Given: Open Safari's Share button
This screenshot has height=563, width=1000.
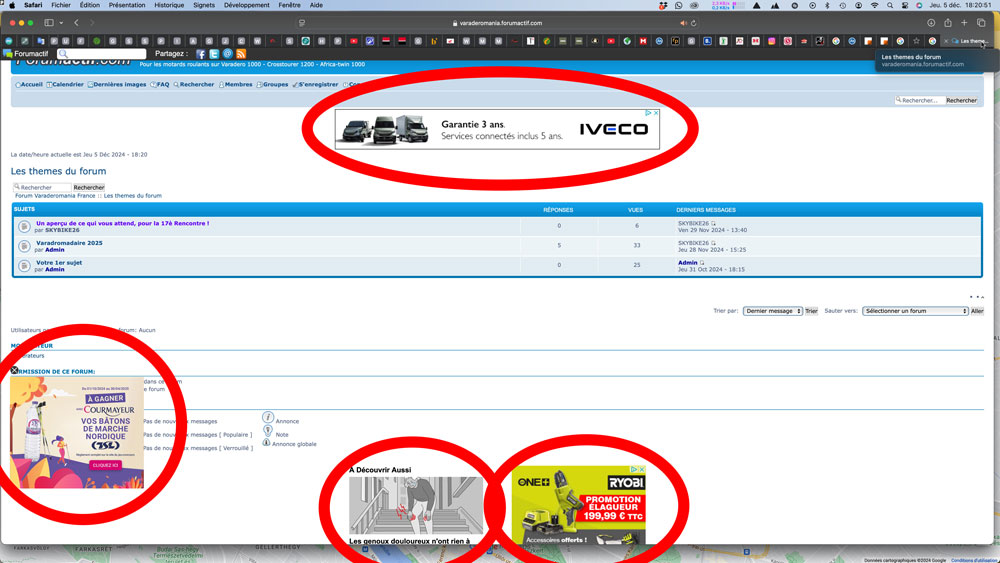Looking at the screenshot, I should (x=947, y=22).
